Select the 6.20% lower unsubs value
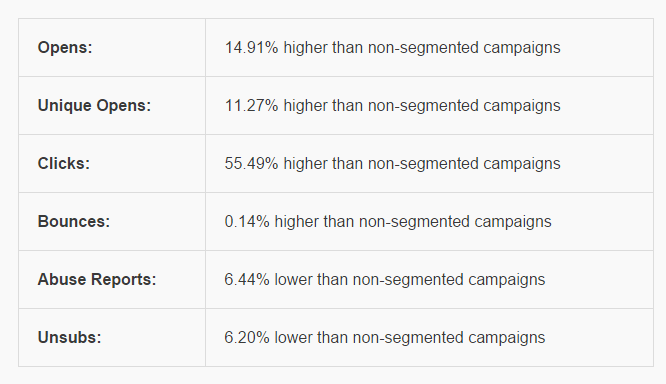Viewport: 666px width, 384px height. (x=385, y=338)
